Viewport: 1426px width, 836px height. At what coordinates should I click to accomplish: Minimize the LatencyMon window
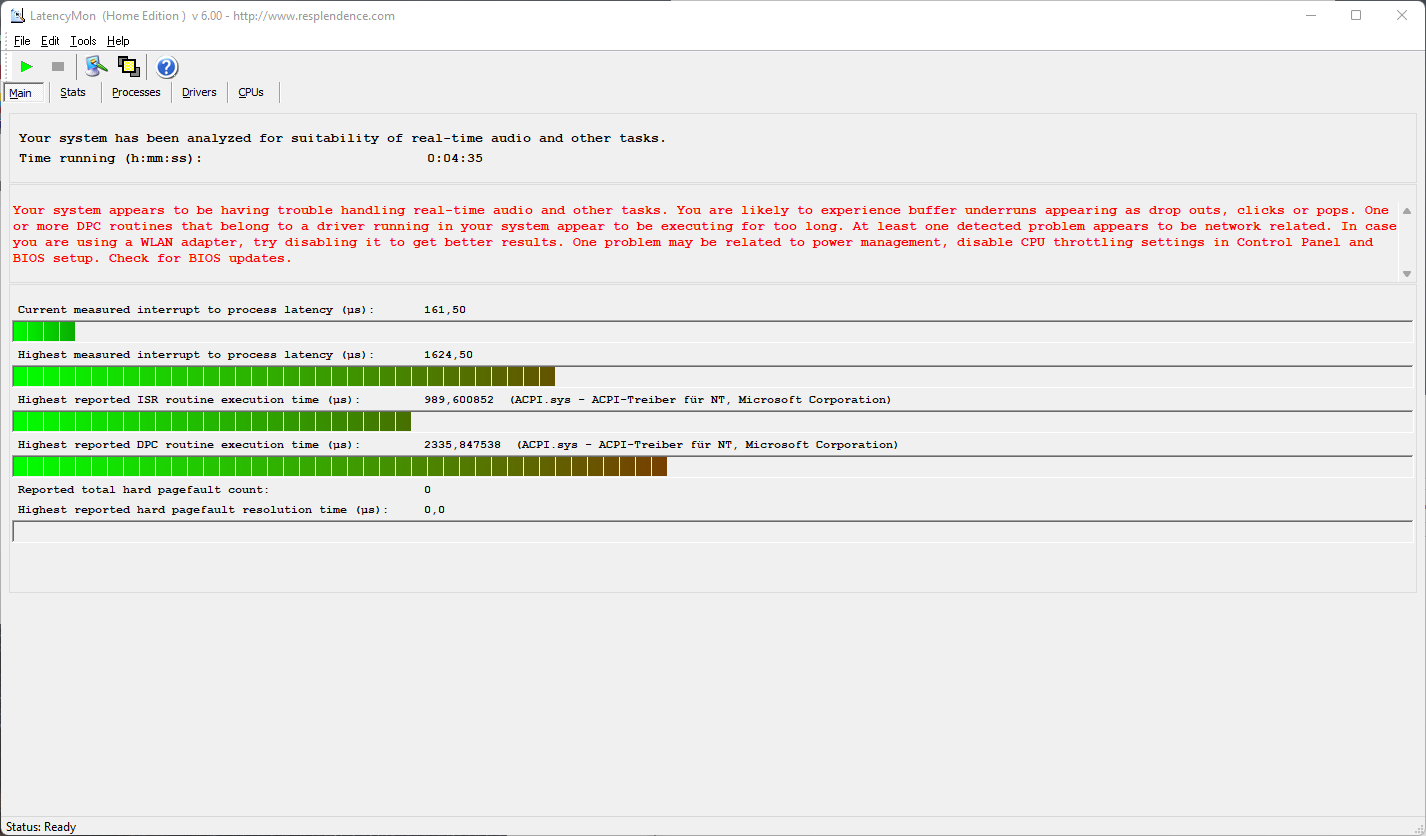click(1310, 15)
